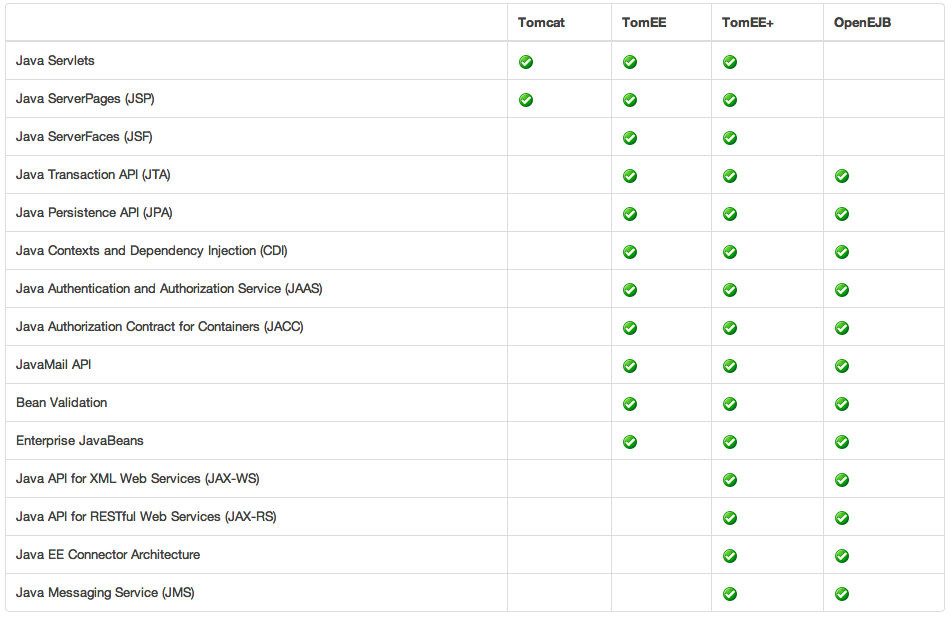Viewport: 951px width, 617px height.
Task: Click TomEE checkmark for Enterprise JavaBeans
Action: click(630, 442)
